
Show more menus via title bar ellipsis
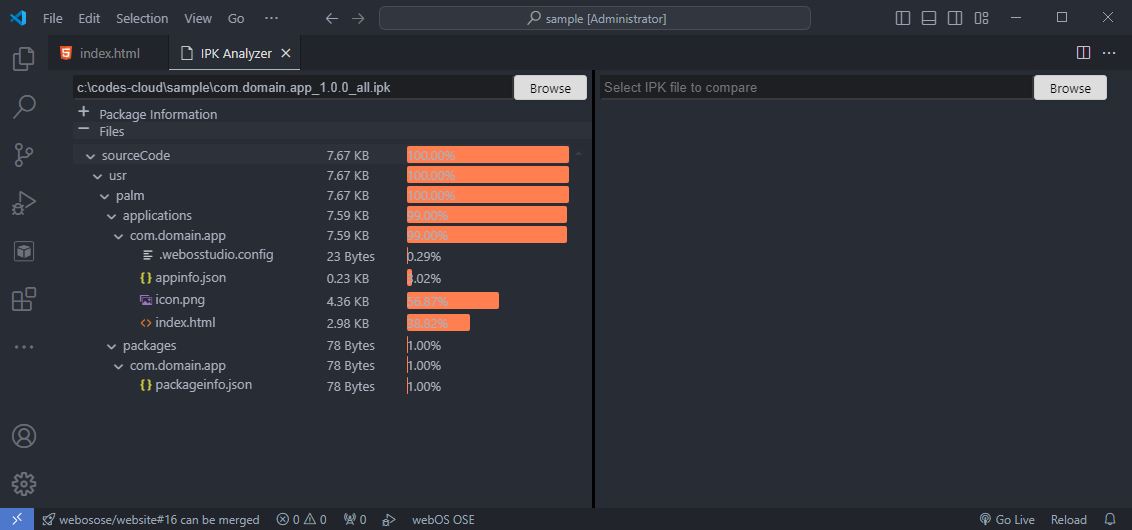point(271,18)
